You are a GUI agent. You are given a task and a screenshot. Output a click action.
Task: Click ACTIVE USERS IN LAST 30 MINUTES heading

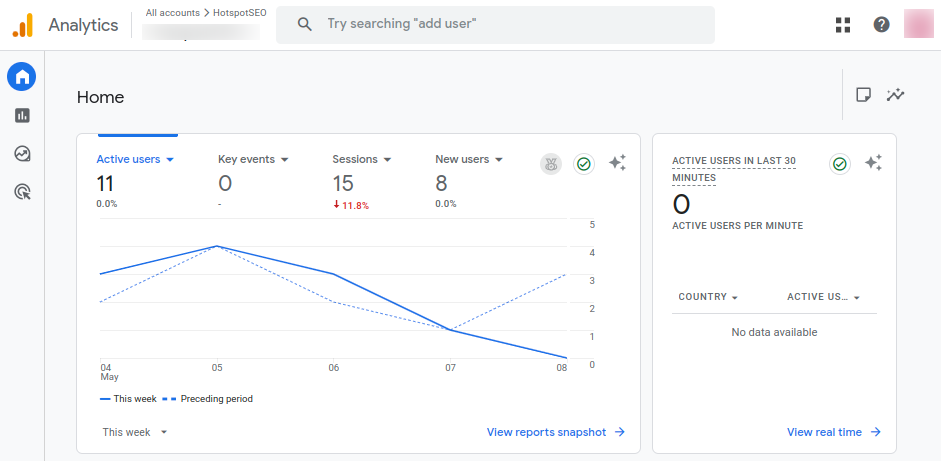coord(734,169)
